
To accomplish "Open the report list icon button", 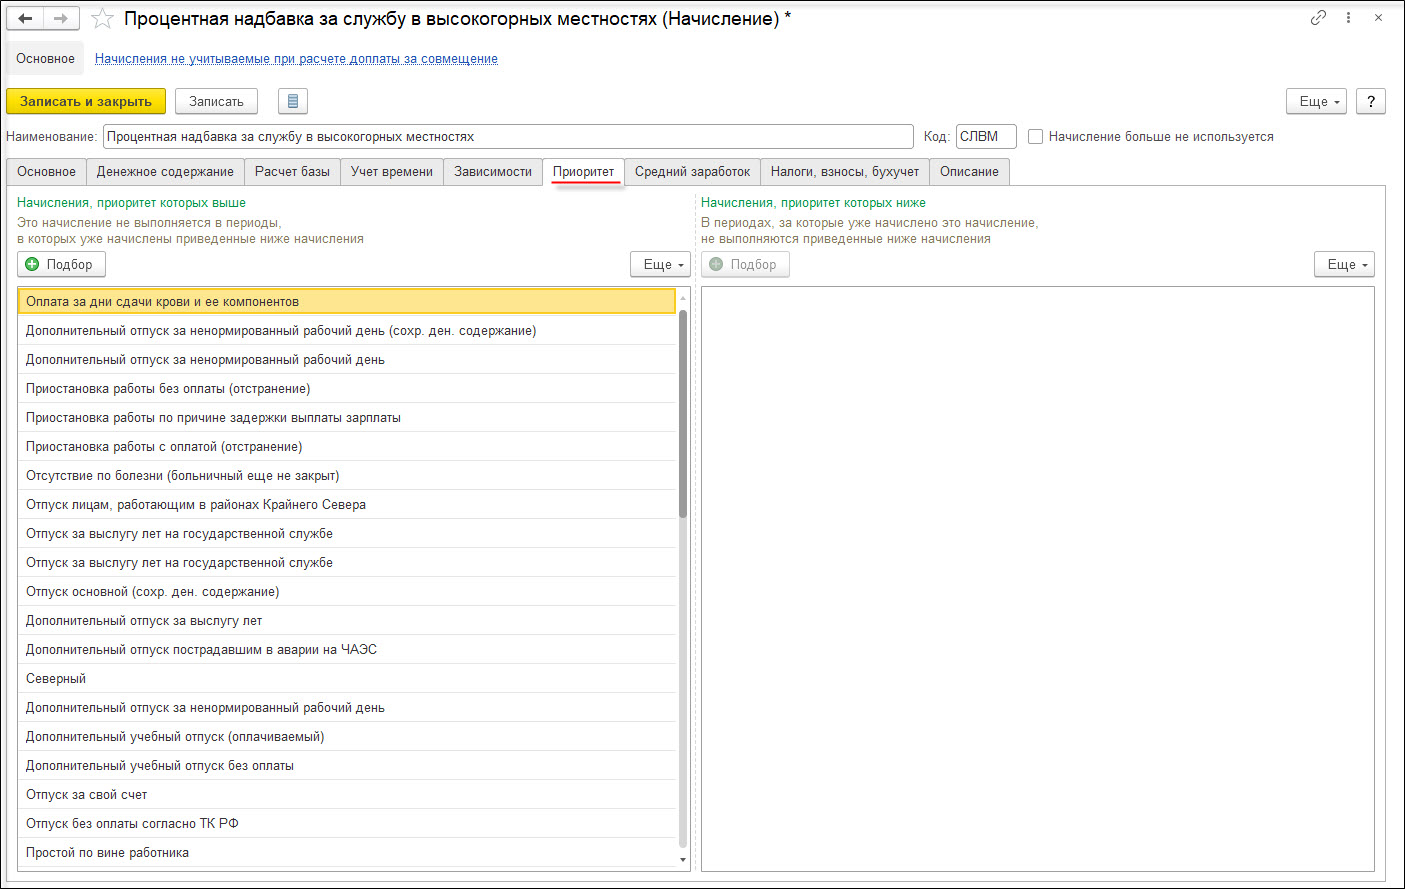I will coord(293,101).
